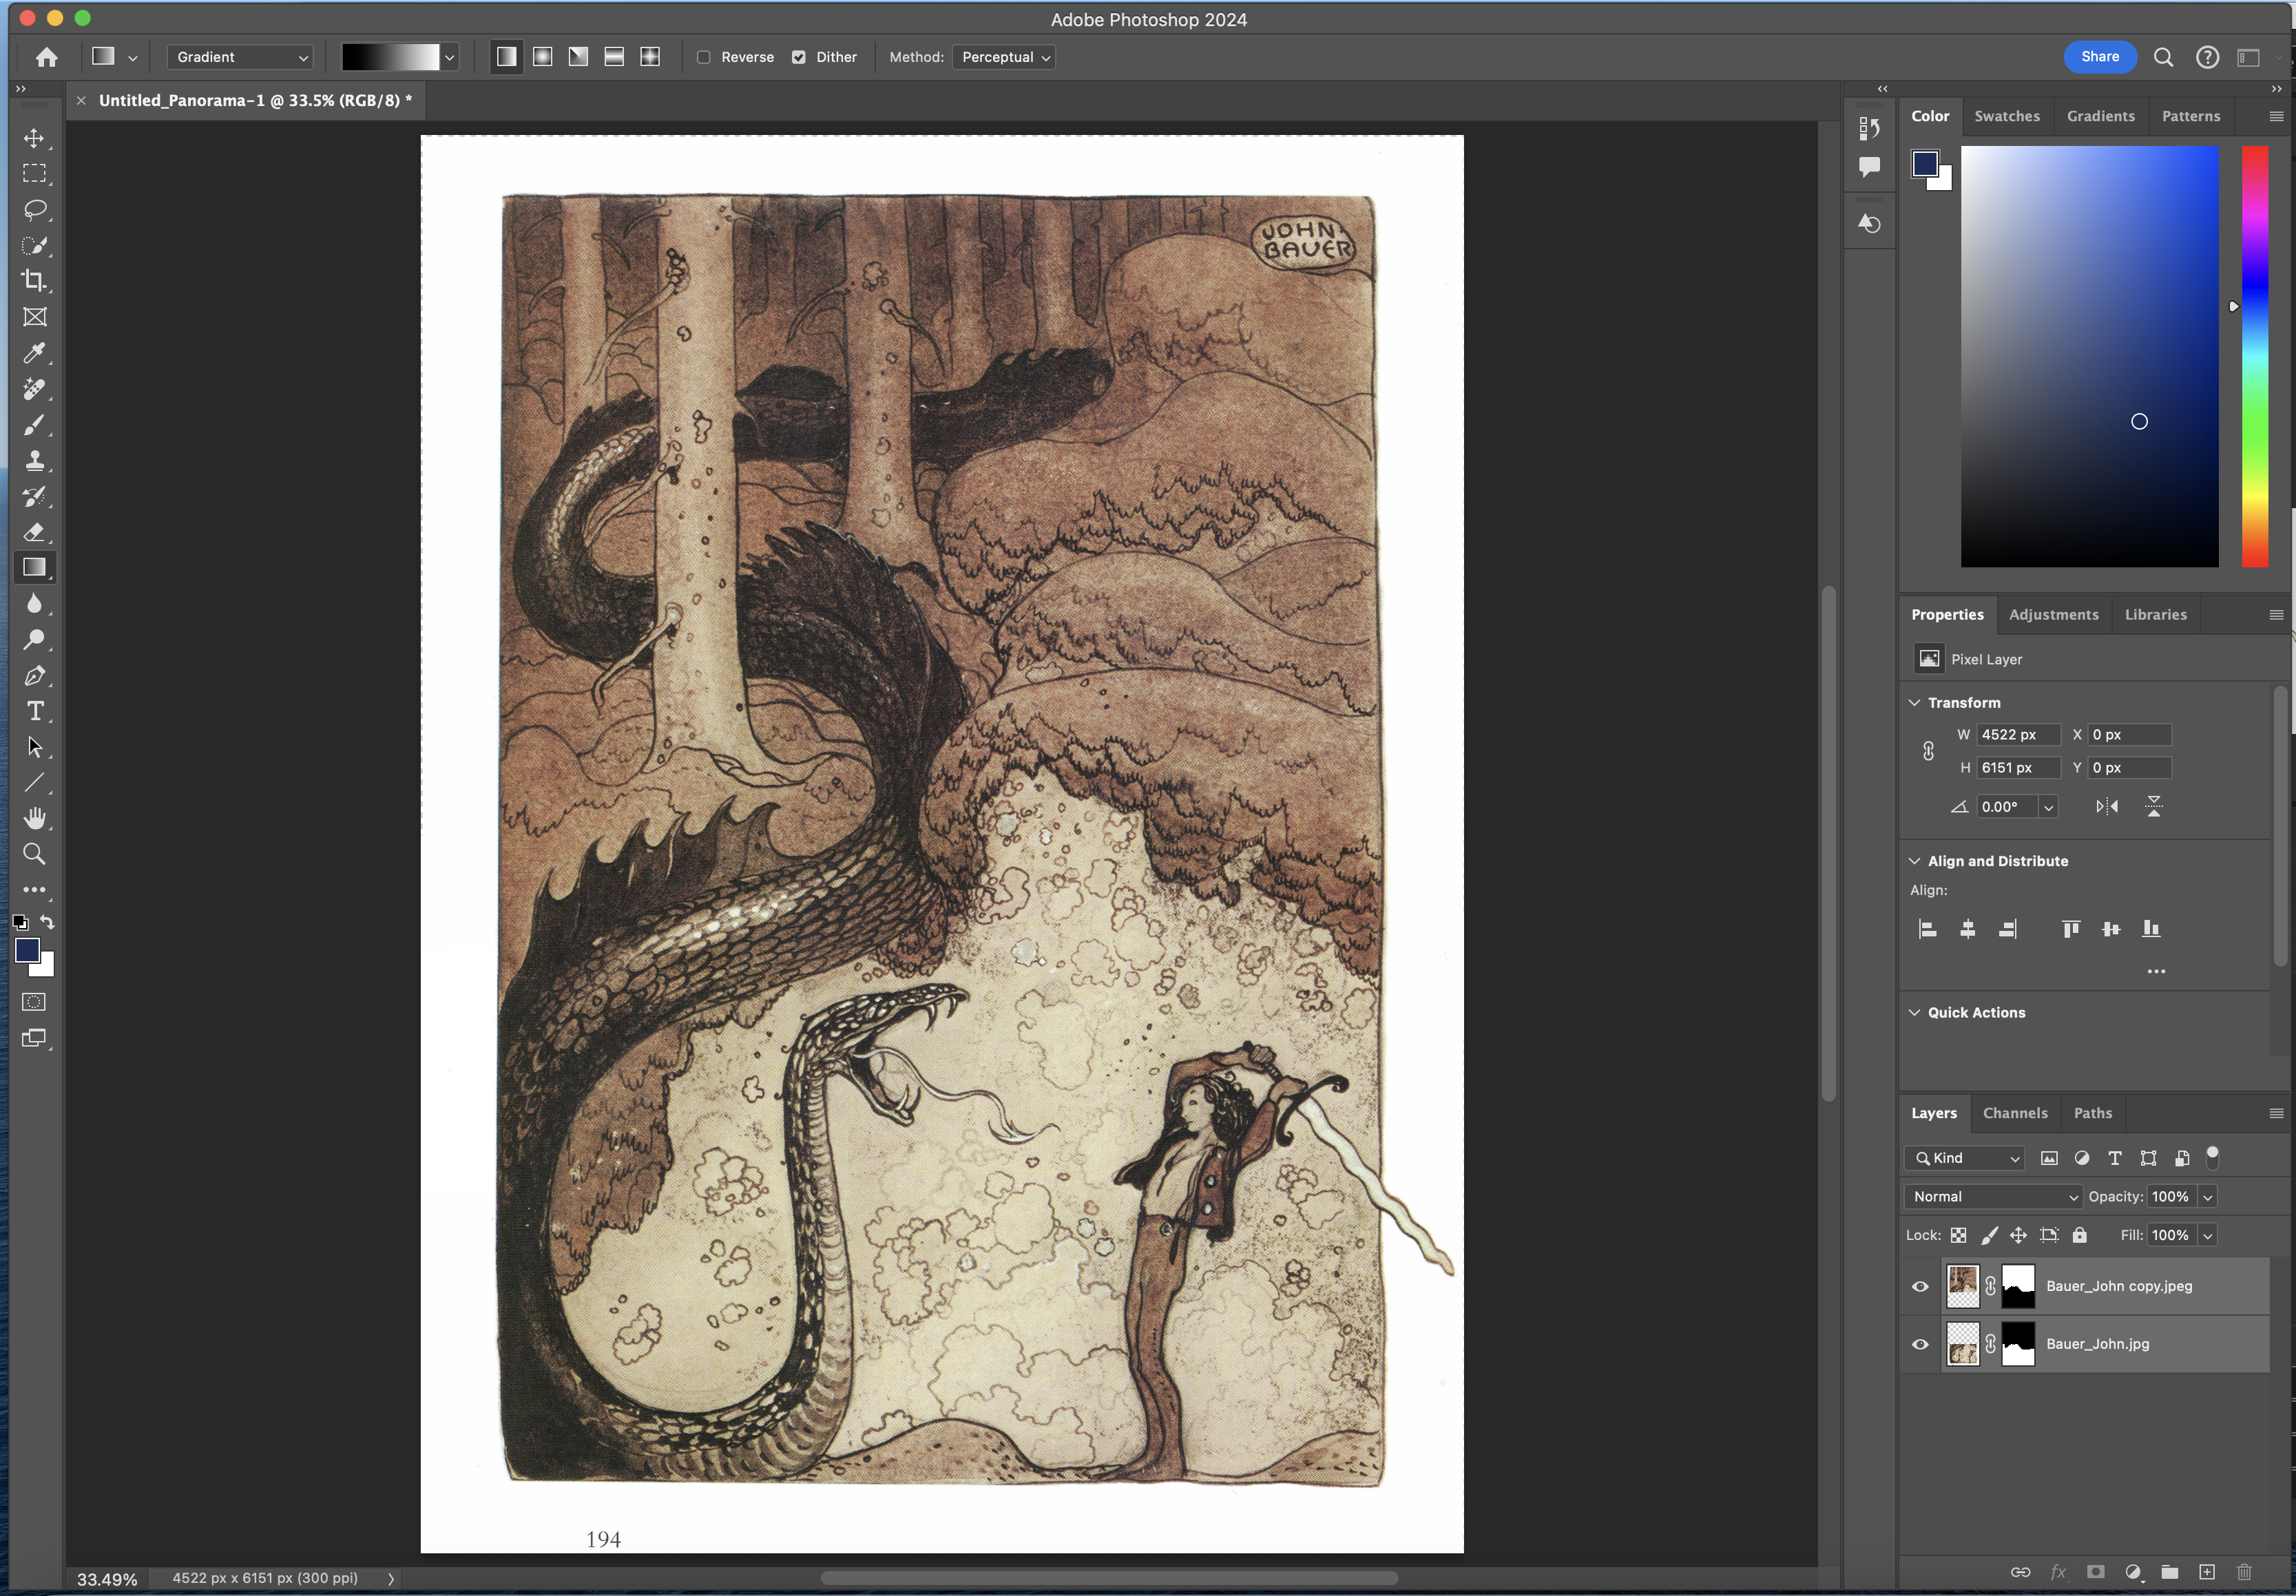Switch to the Gradients tab
The width and height of the screenshot is (2296, 1596).
(x=2101, y=116)
